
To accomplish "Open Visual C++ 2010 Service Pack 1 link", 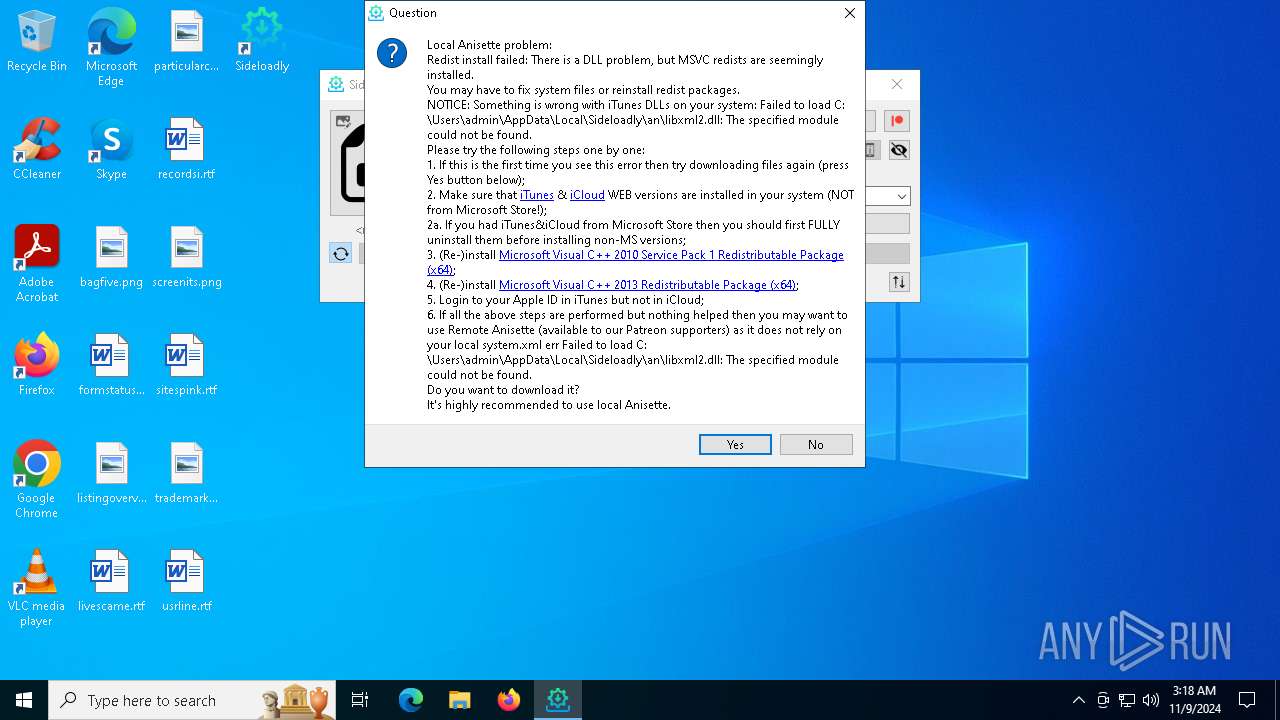I will [x=636, y=262].
